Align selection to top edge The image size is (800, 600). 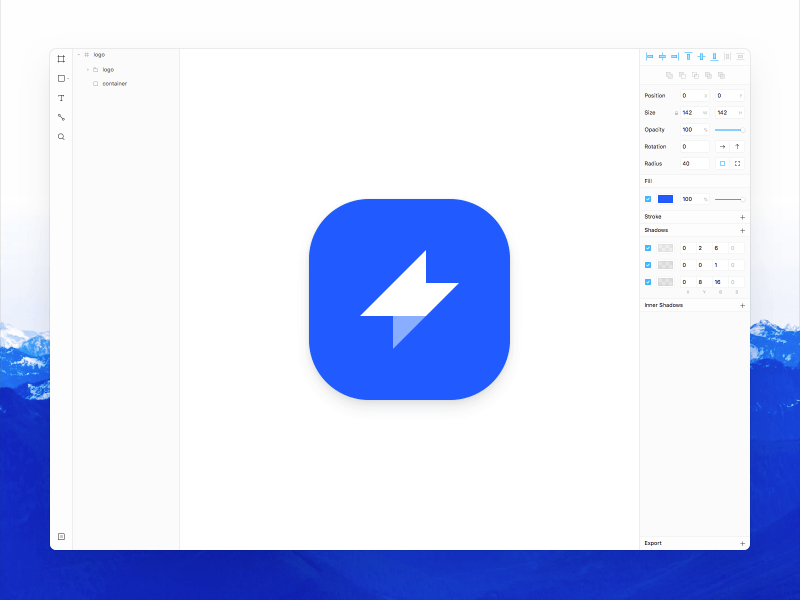[688, 57]
